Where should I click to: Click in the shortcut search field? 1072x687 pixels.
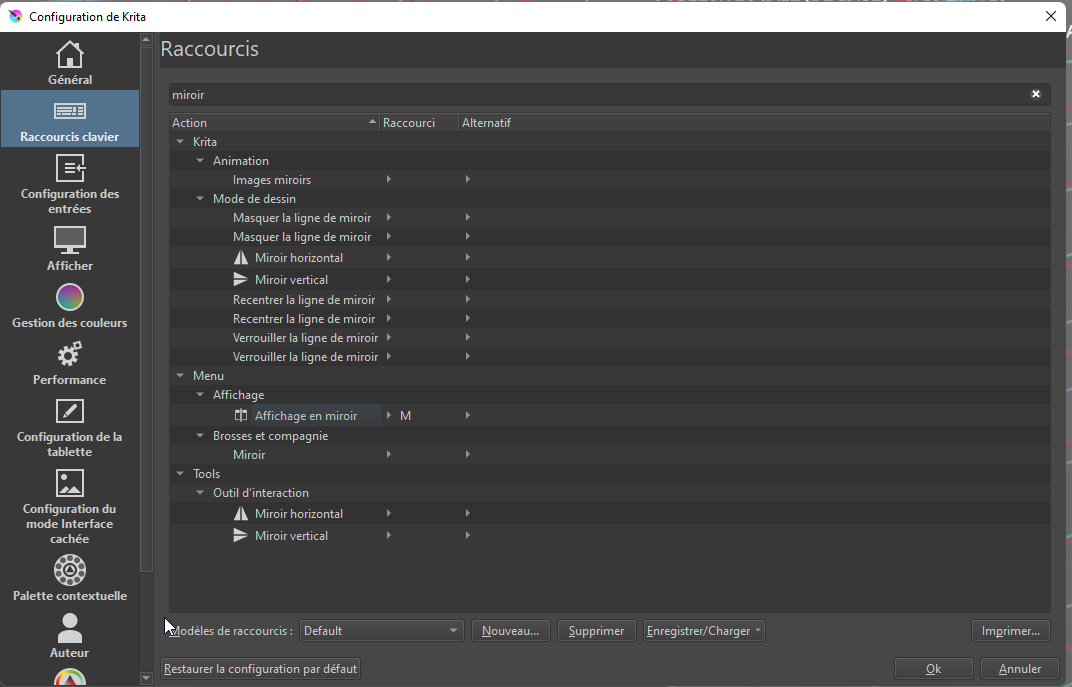click(600, 94)
